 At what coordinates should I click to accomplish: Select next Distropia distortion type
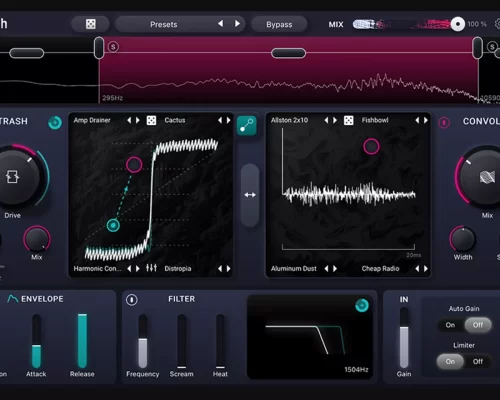pos(229,268)
